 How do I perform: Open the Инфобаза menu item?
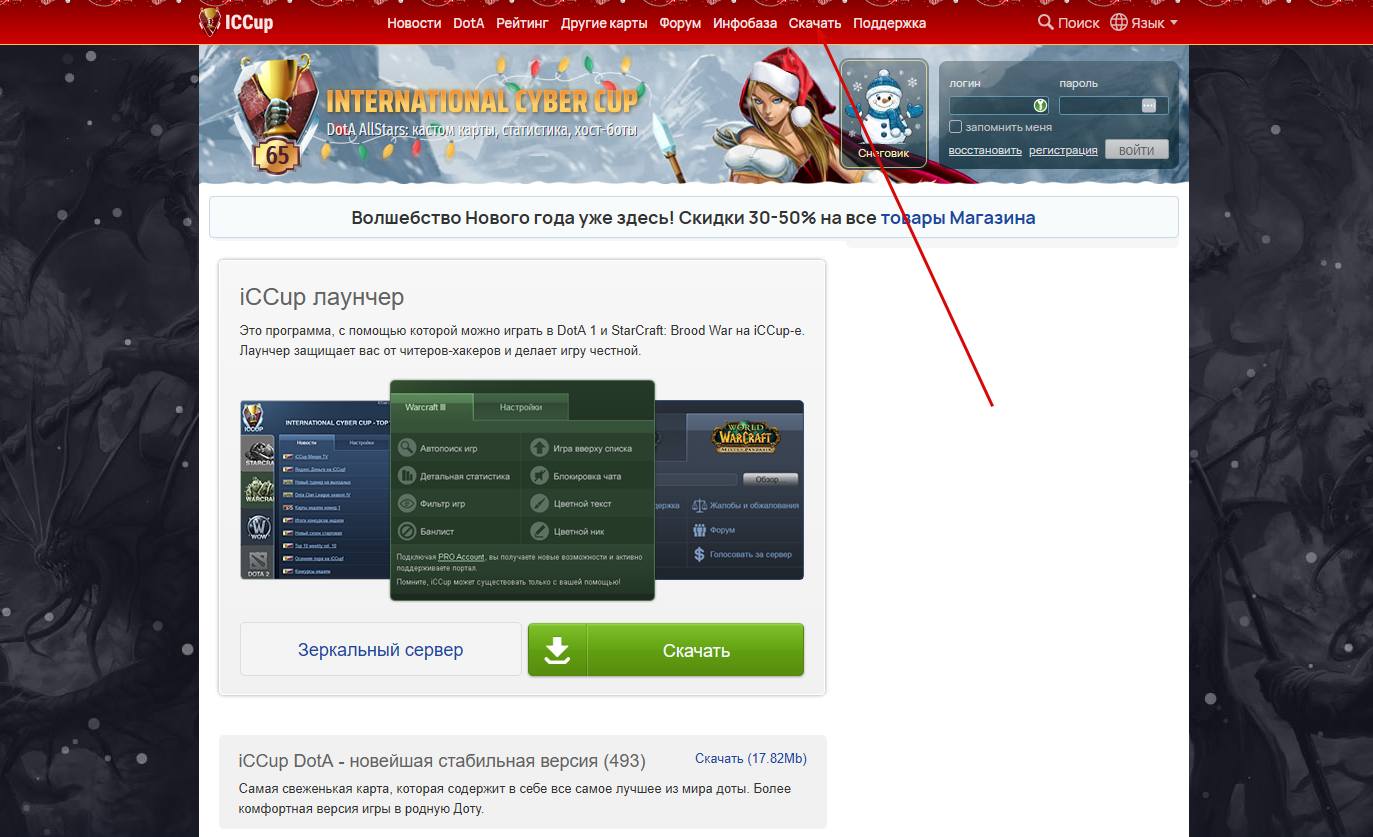[745, 23]
